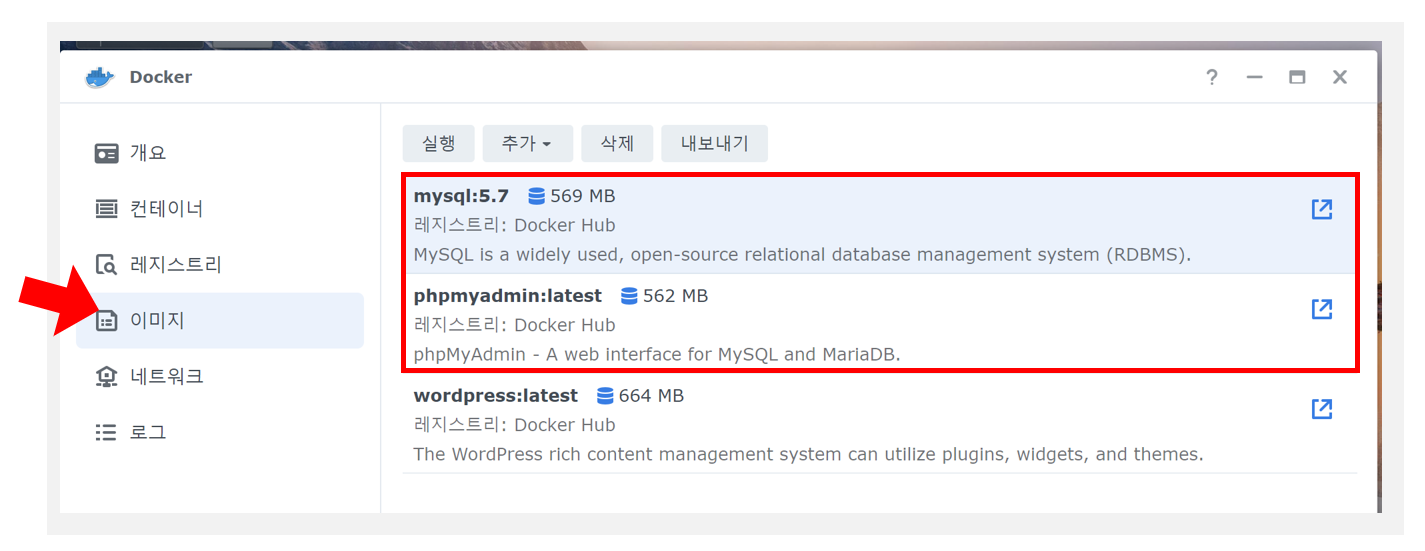
Task: Go to the 개요 overview section
Action: point(220,153)
